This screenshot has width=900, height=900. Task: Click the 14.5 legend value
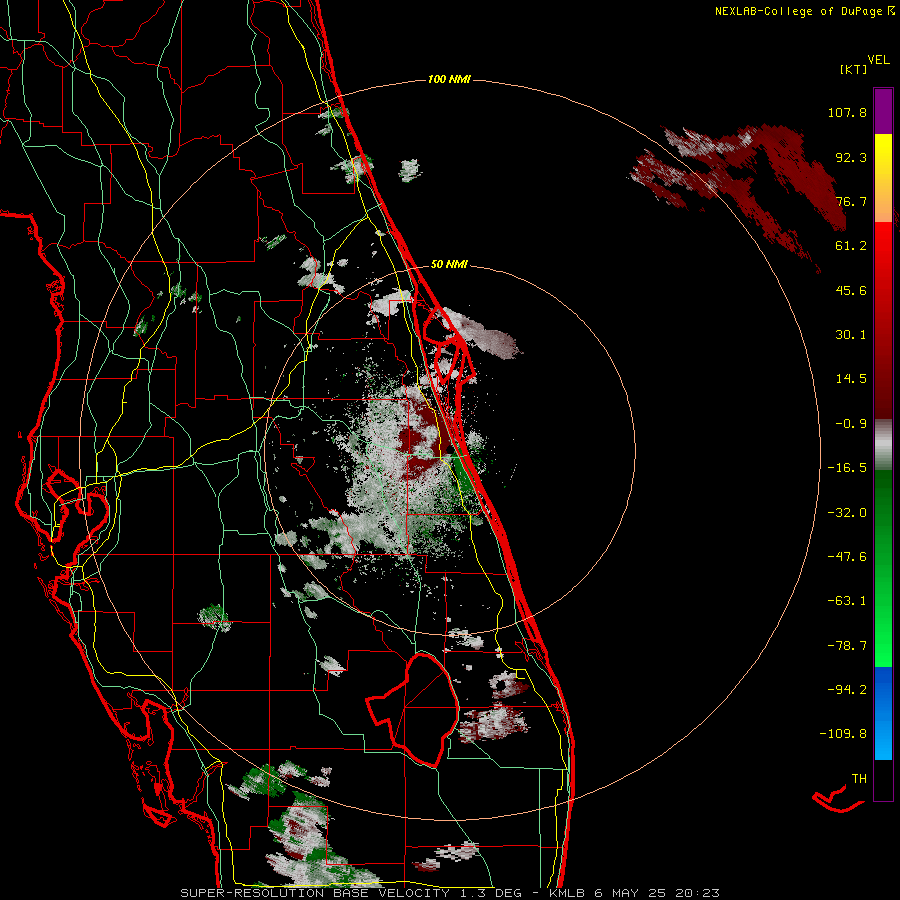[851, 379]
